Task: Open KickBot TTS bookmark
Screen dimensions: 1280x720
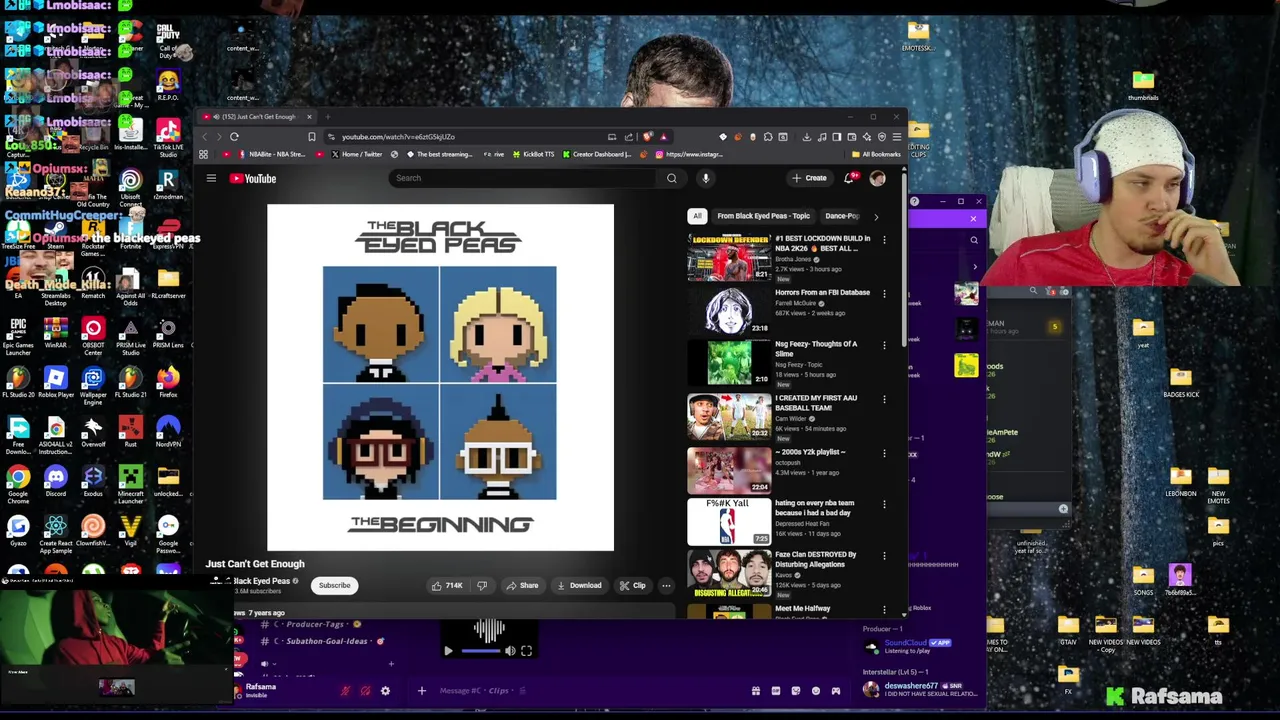Action: coord(533,155)
